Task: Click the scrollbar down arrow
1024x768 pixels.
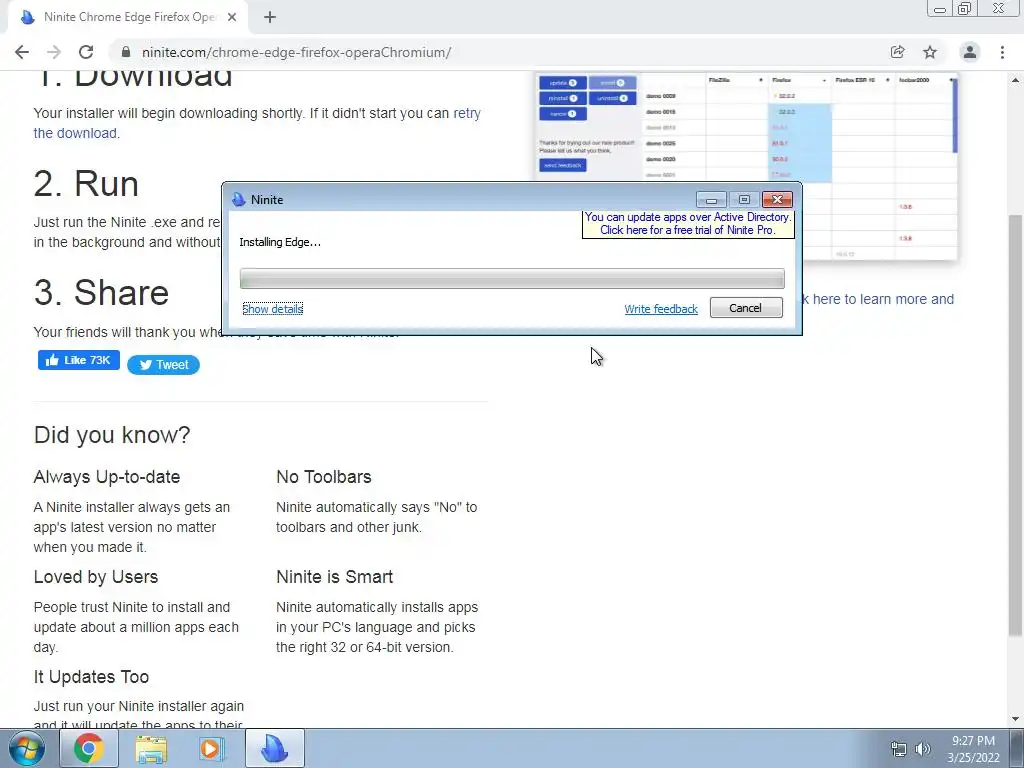Action: click(1015, 719)
